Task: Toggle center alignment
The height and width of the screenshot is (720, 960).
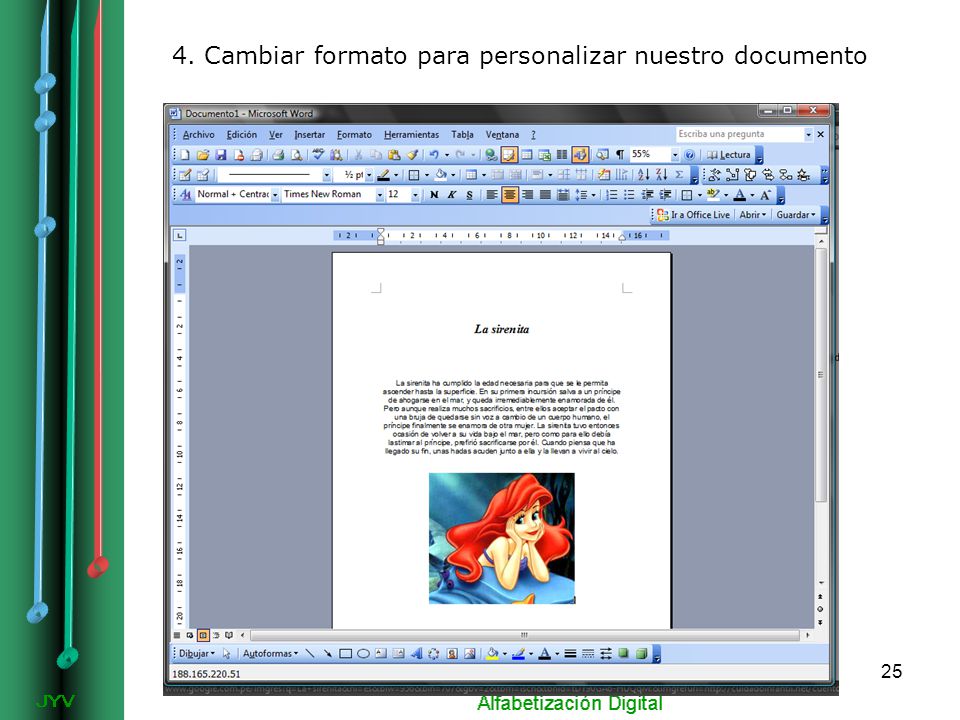Action: tap(509, 195)
